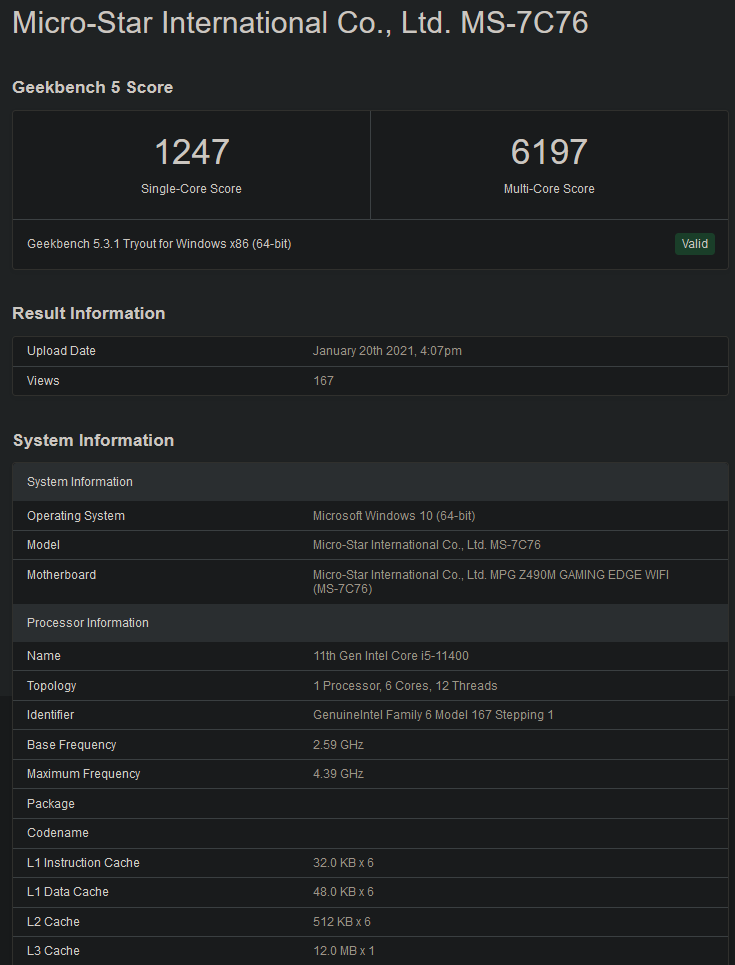Select the Model value MS-7C76
This screenshot has width=735, height=965.
coord(427,545)
